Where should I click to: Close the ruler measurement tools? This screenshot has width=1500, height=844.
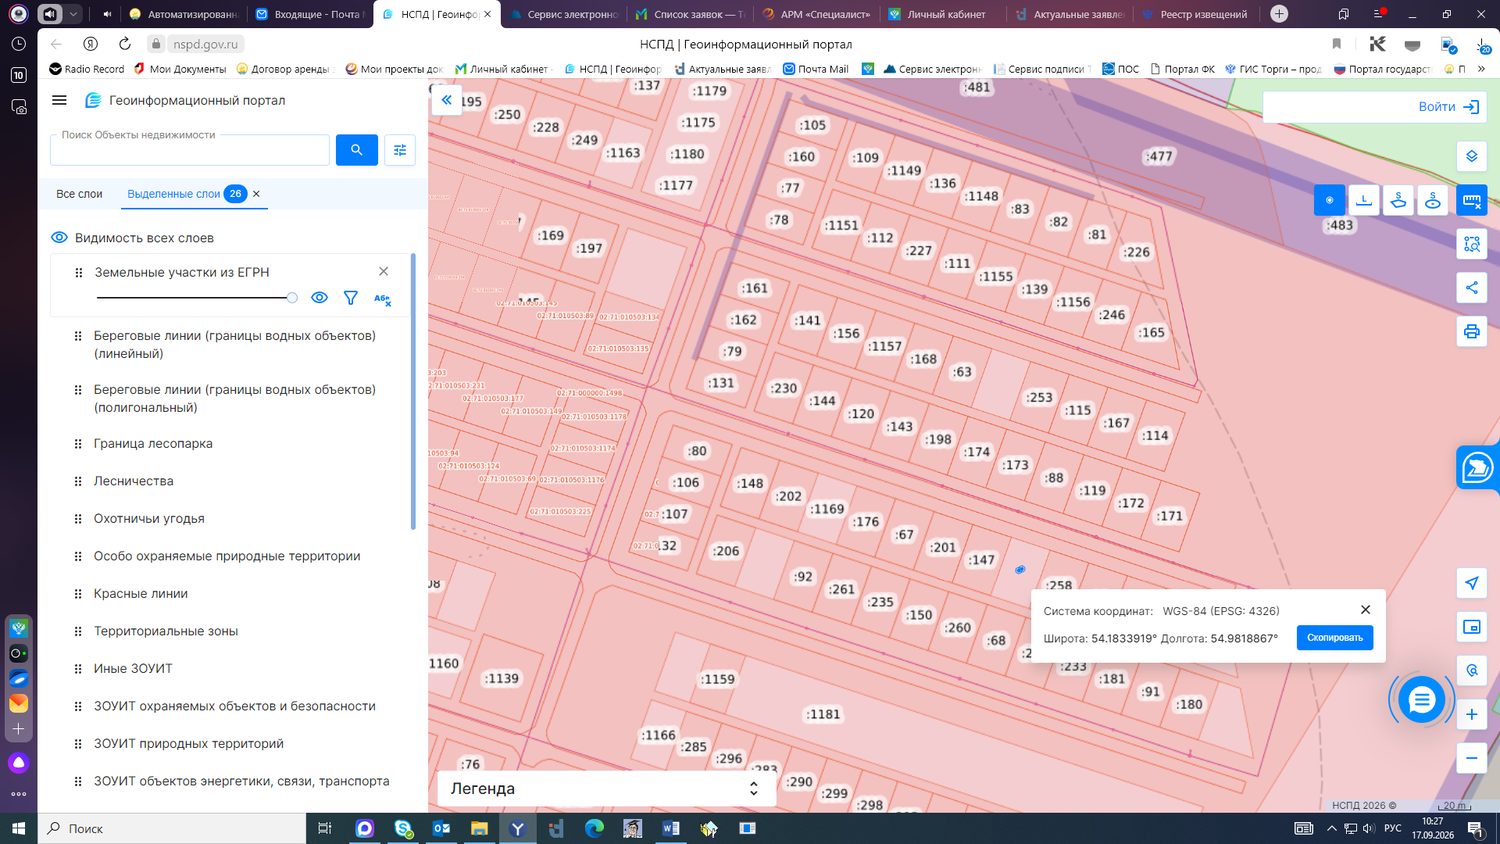tap(1471, 200)
